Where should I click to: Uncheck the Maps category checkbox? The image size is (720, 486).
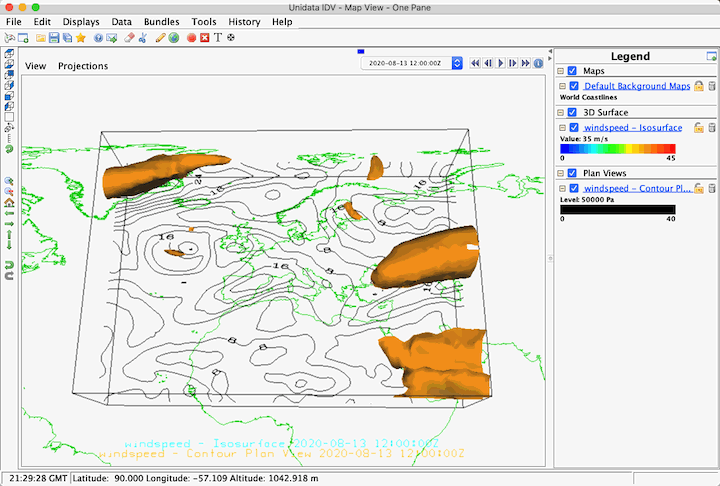[x=572, y=71]
